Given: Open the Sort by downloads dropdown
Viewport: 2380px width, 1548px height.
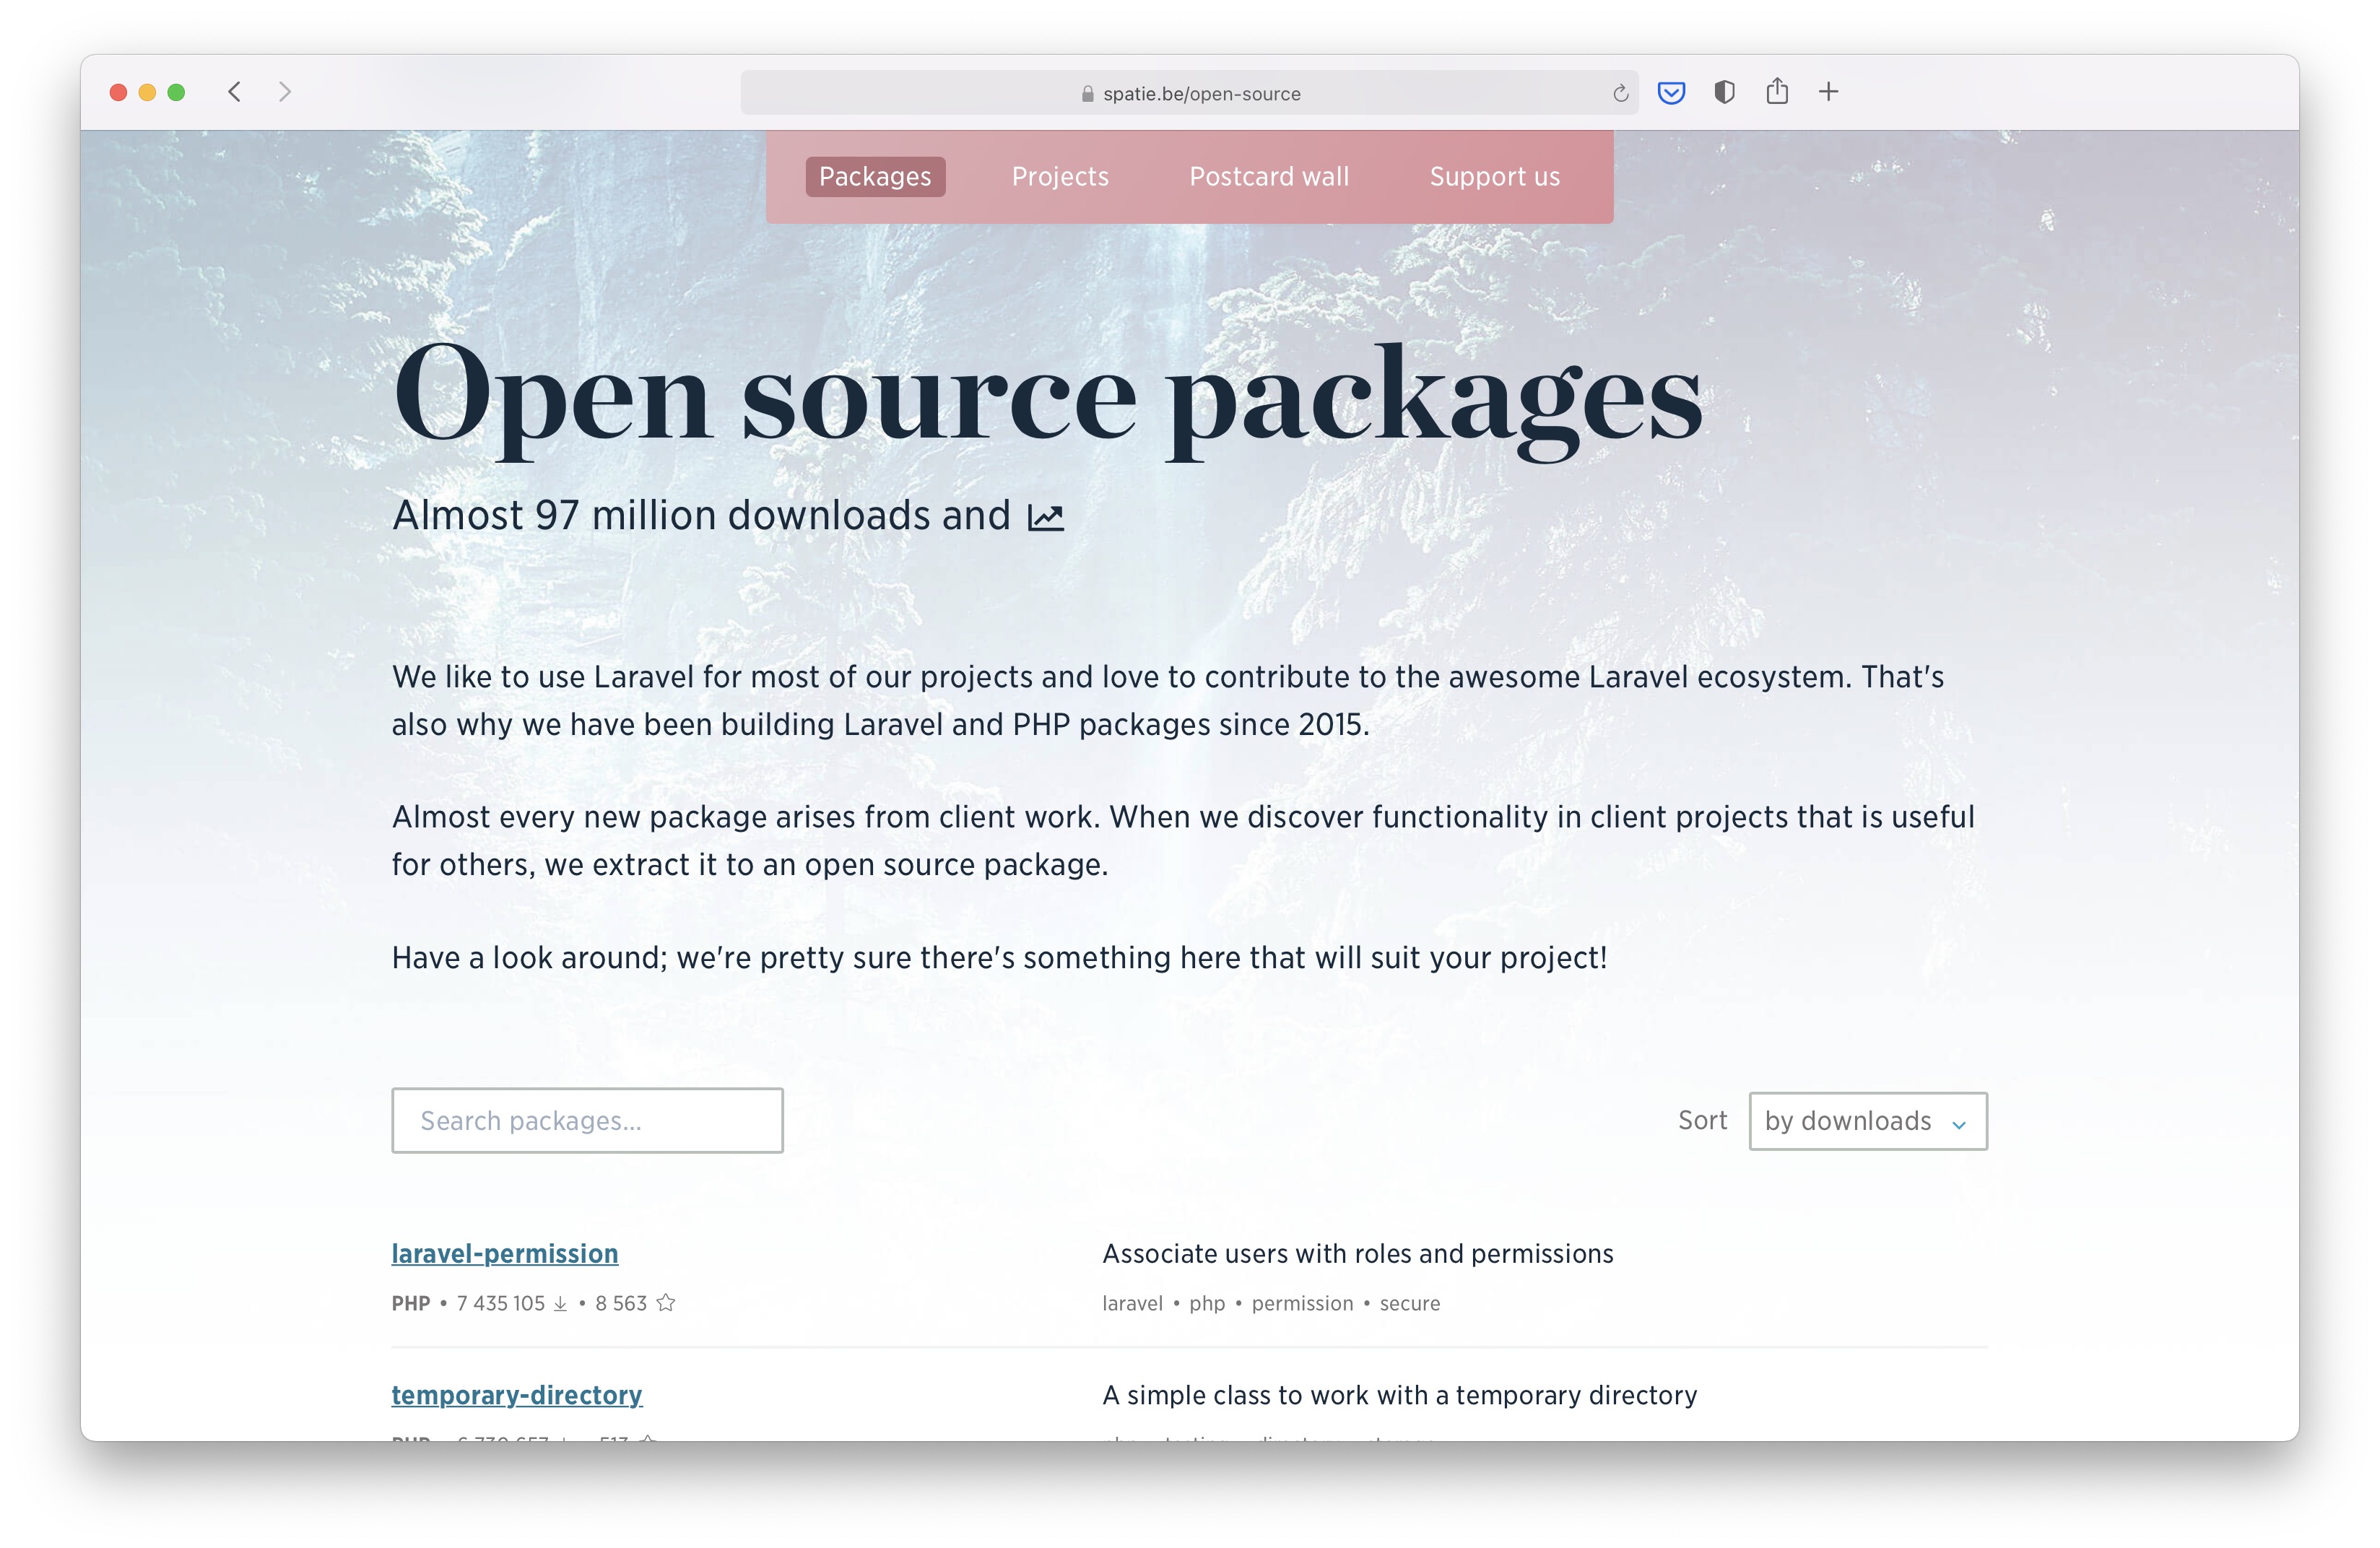Looking at the screenshot, I should tap(1867, 1121).
